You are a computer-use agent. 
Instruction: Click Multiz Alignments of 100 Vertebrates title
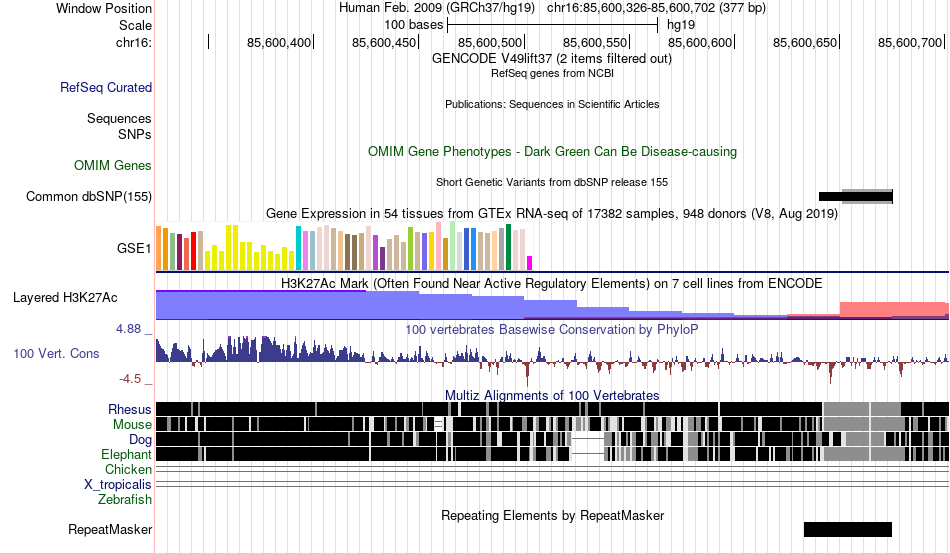point(552,396)
